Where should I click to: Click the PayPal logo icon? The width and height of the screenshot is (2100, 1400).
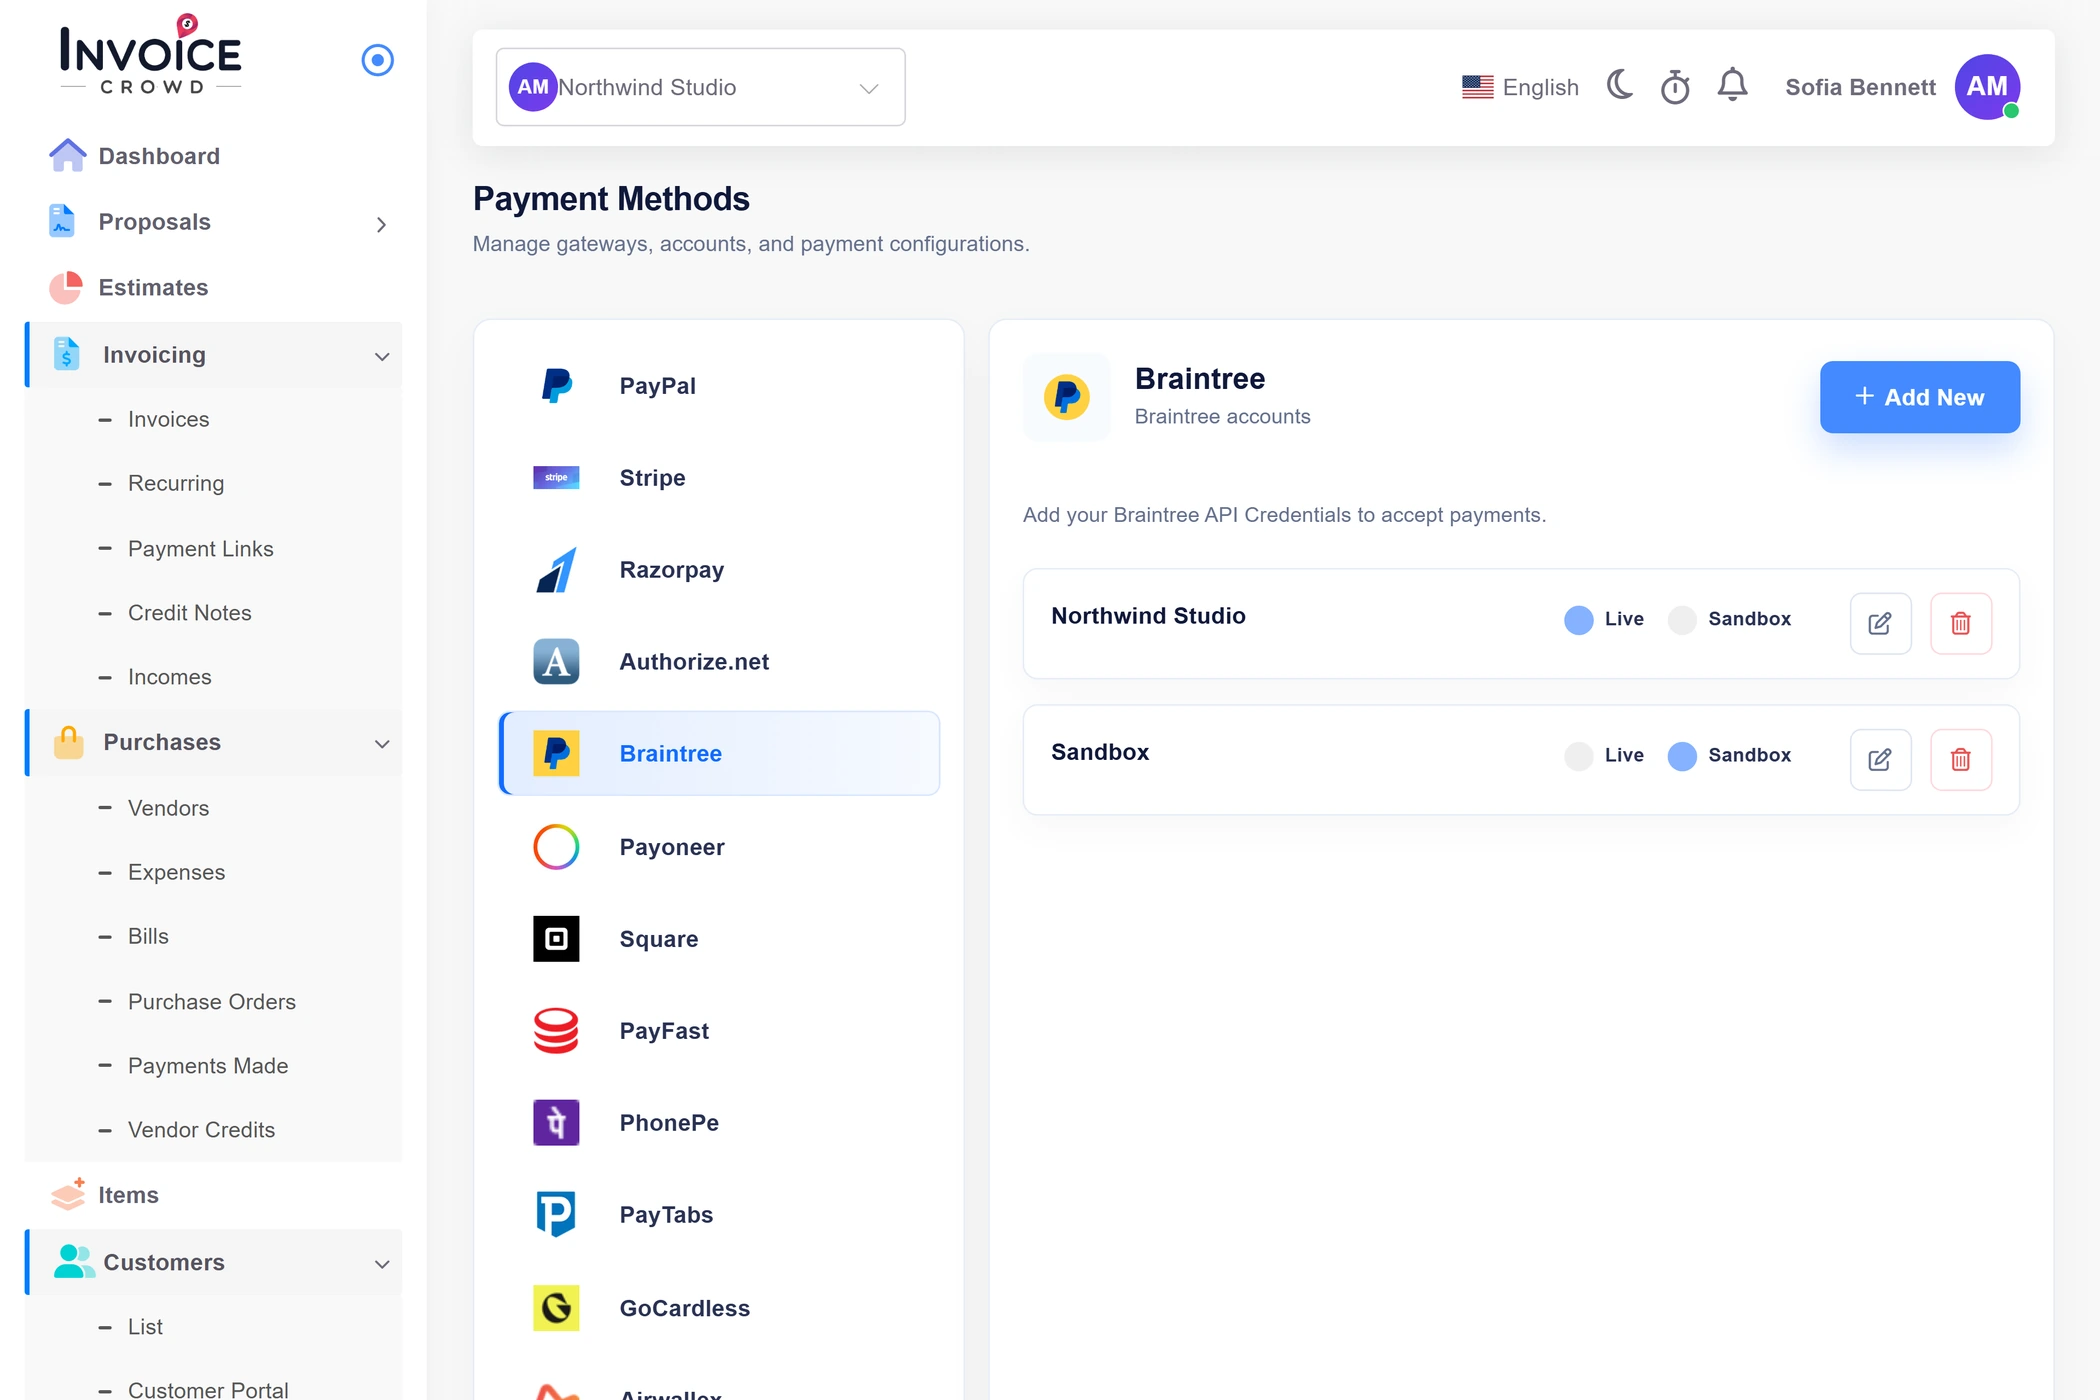pyautogui.click(x=556, y=385)
